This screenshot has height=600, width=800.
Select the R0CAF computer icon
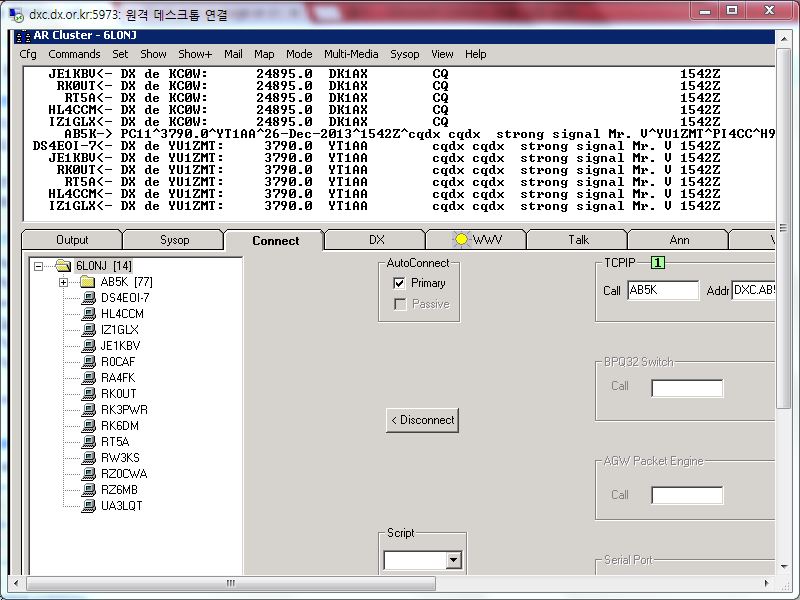[x=89, y=361]
